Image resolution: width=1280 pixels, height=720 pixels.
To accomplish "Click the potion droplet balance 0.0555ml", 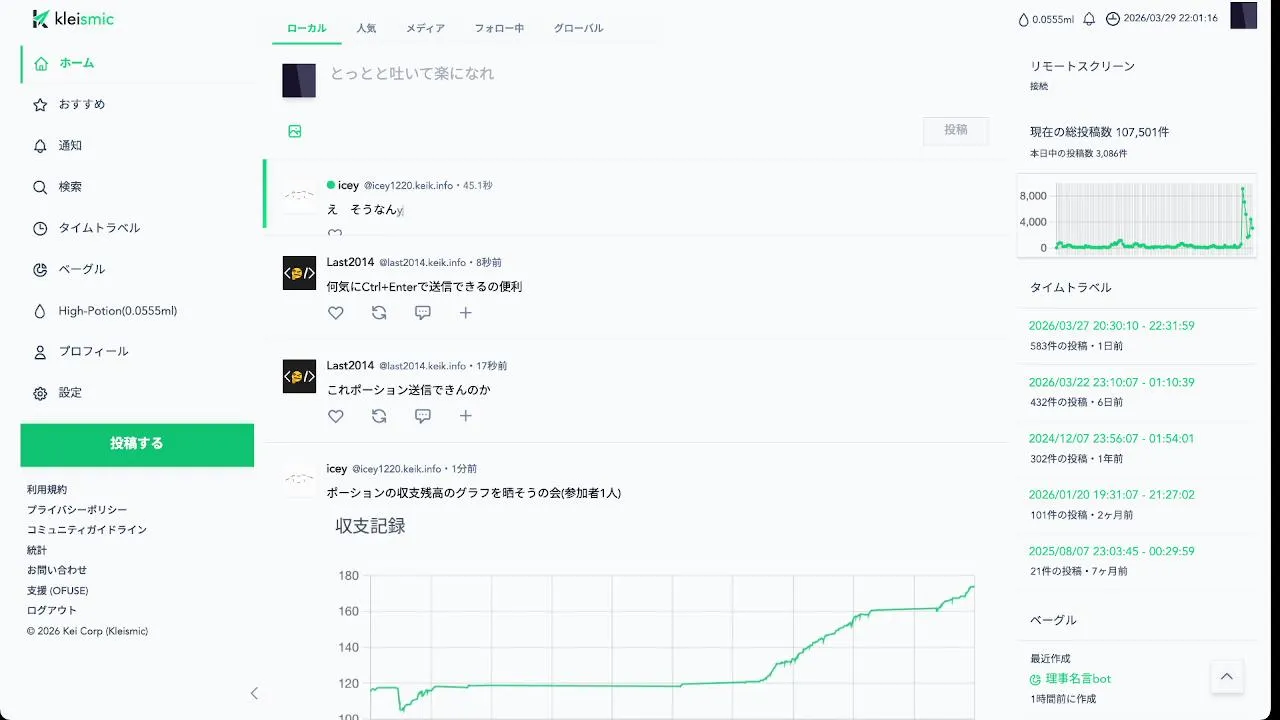I will [x=1045, y=19].
